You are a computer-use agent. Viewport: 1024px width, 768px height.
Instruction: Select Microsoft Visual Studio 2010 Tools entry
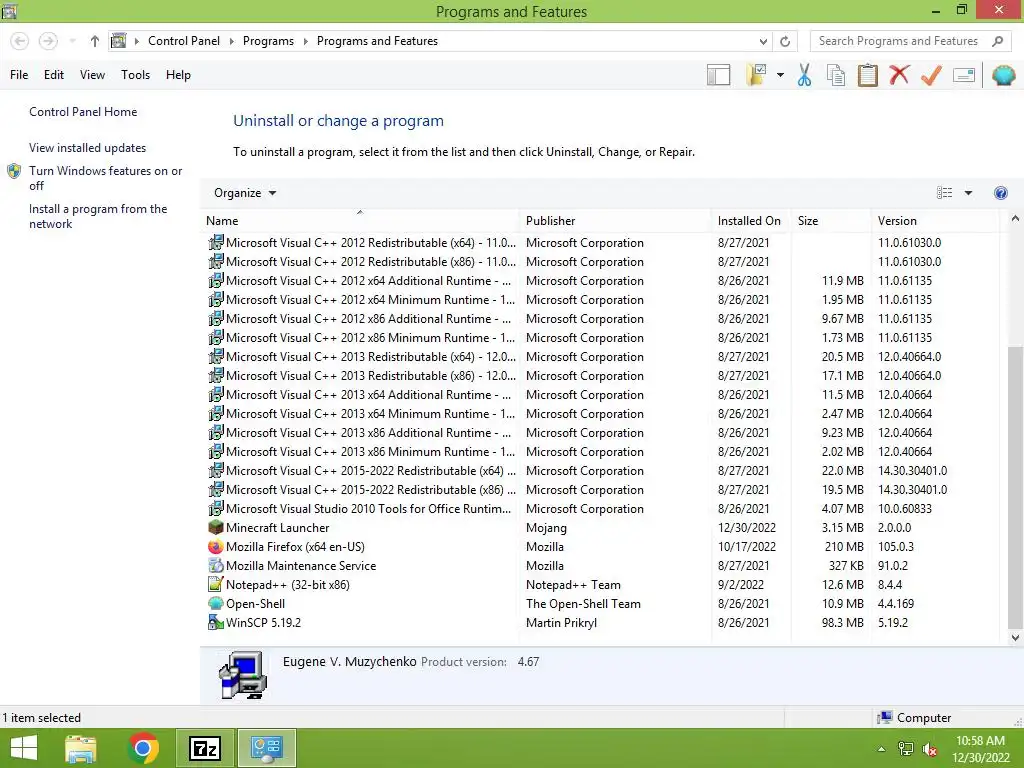tap(601, 509)
